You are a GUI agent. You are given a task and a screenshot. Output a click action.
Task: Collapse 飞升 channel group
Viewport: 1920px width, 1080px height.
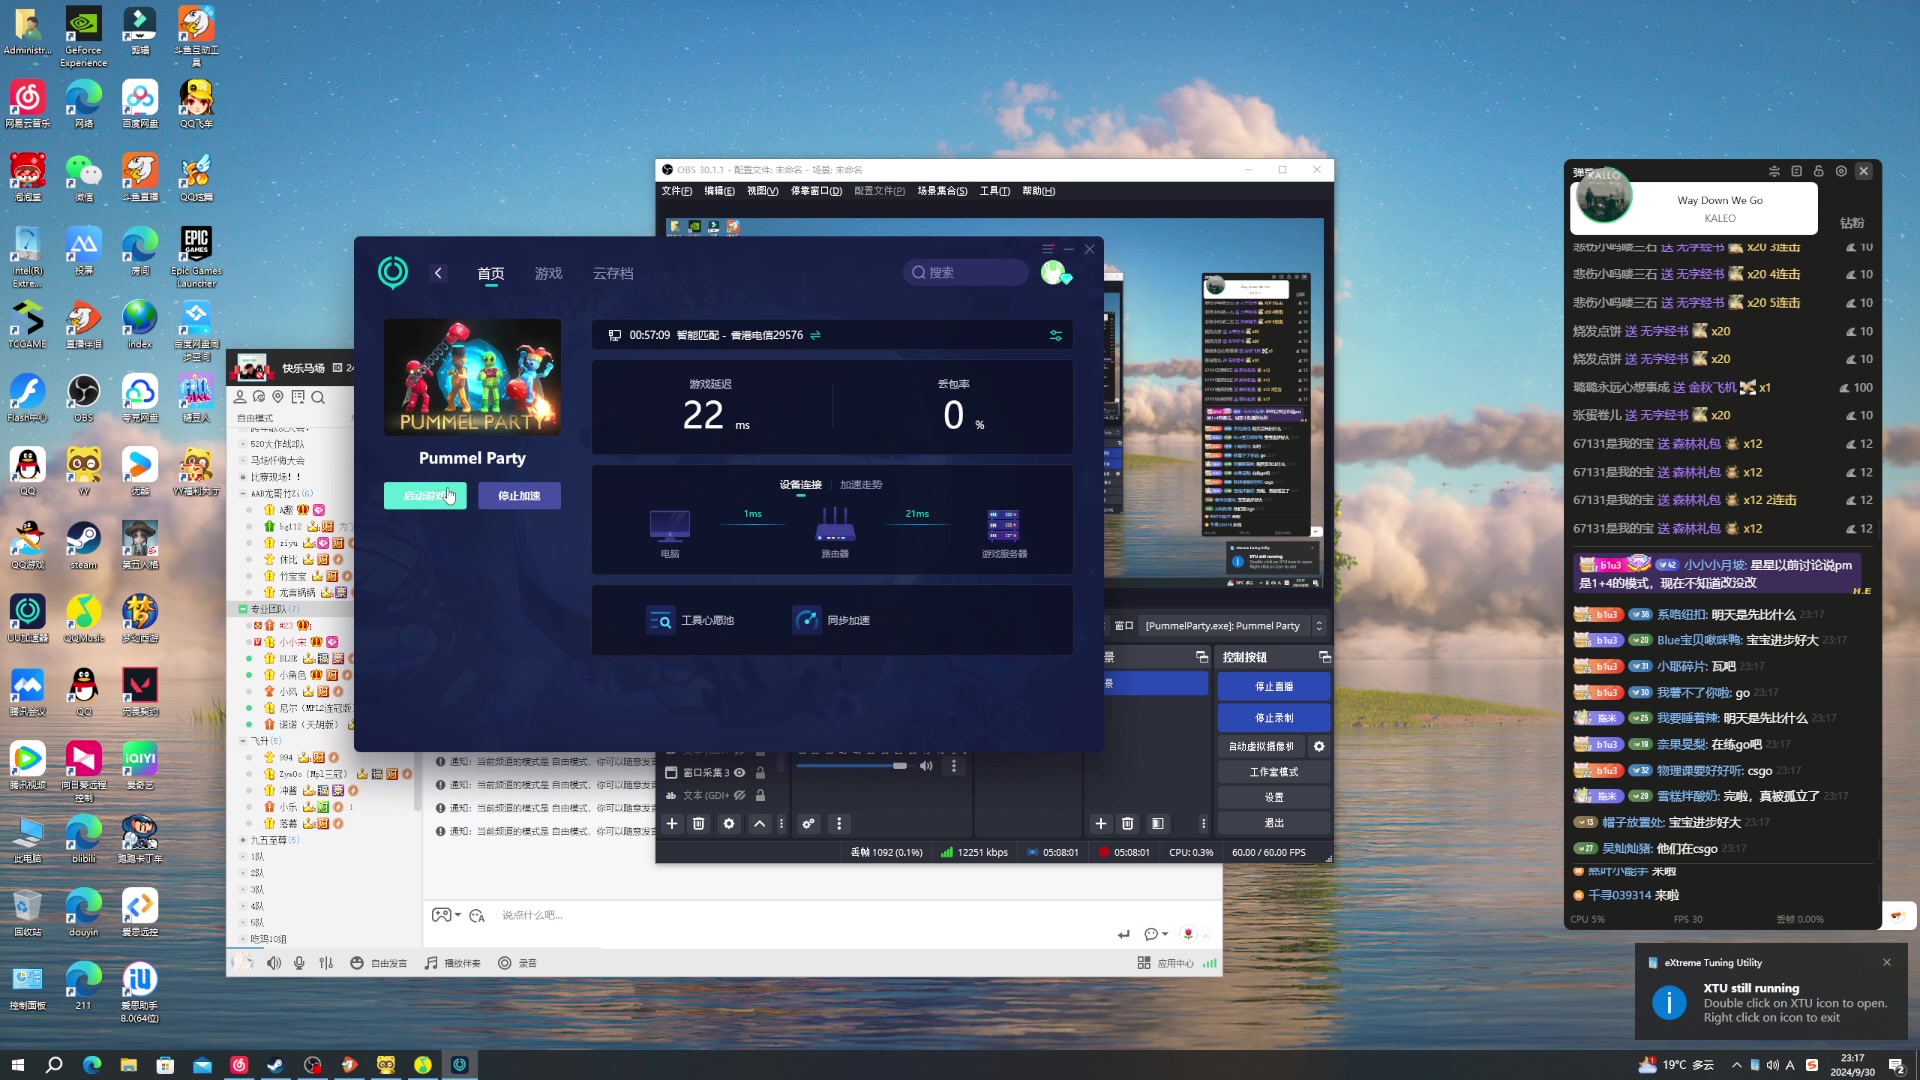(x=243, y=741)
